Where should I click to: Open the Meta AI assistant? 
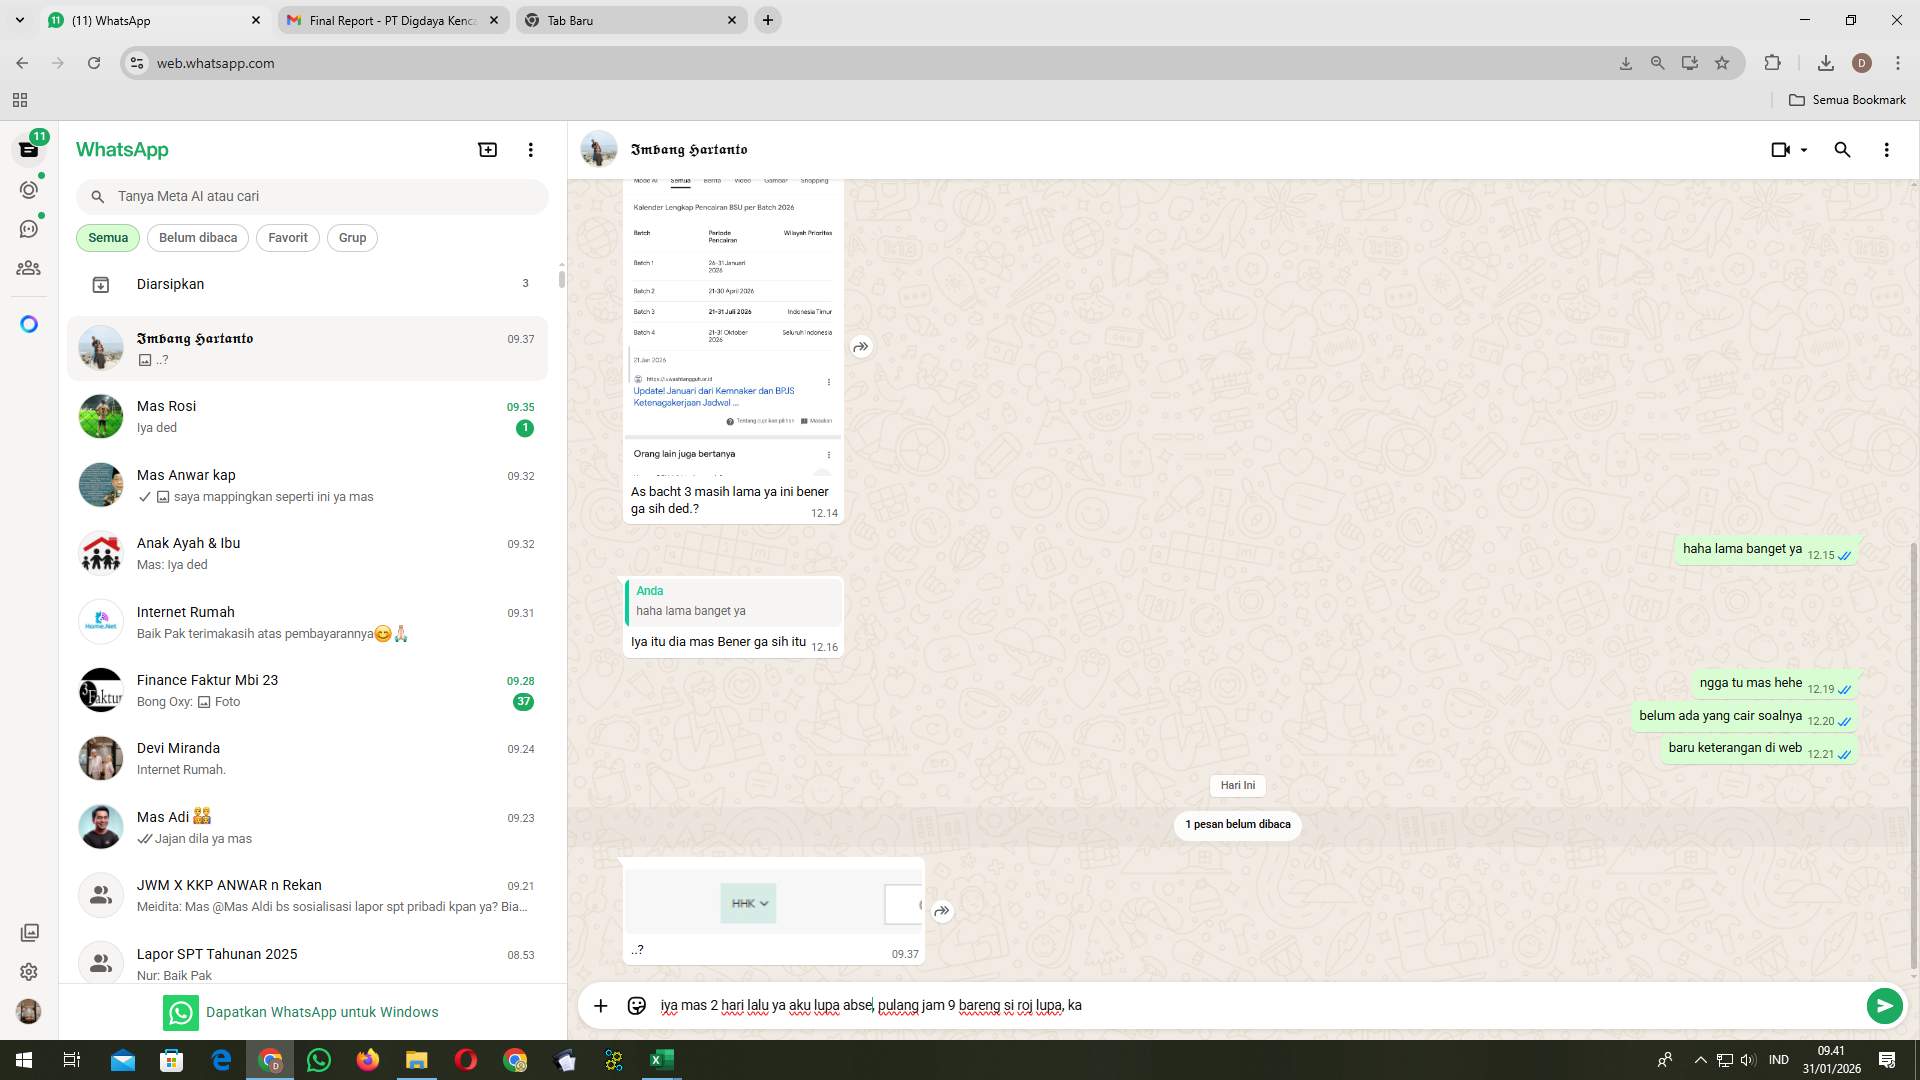click(29, 323)
